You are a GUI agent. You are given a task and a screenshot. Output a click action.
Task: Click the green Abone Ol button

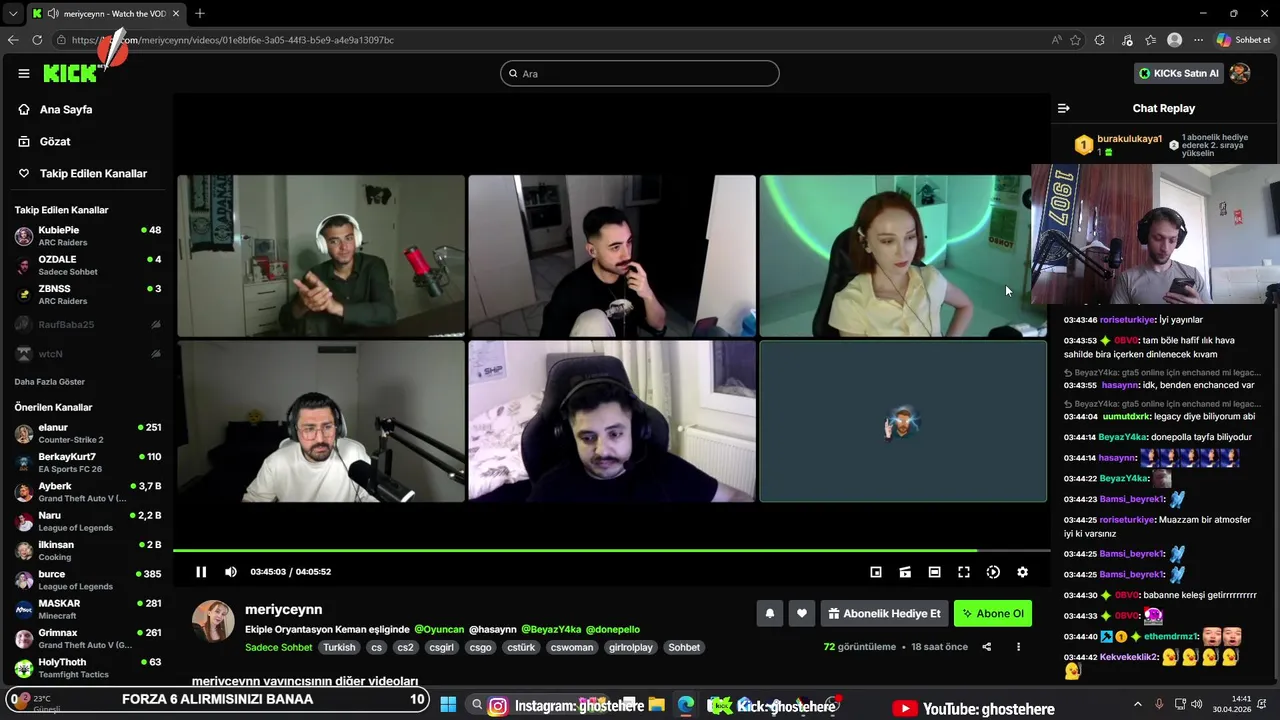point(993,614)
